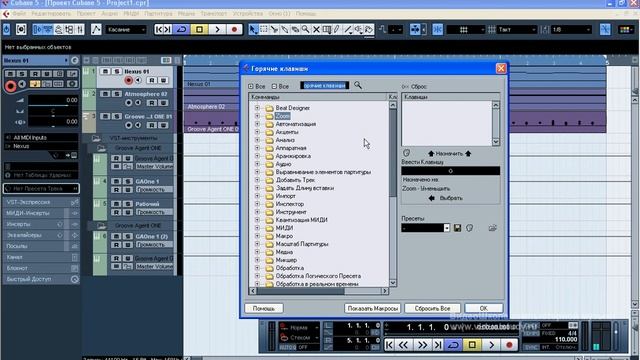Click the Выбрать select button
Screen dimensions: 640x360
(x=446, y=198)
